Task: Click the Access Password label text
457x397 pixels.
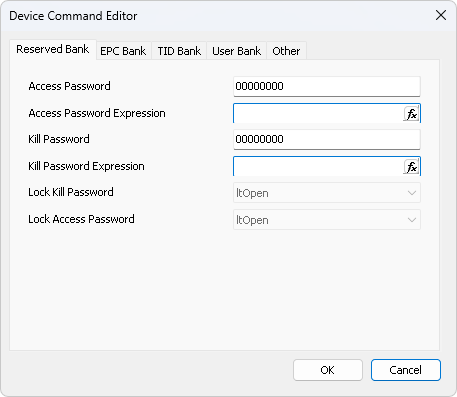Action: [x=69, y=86]
